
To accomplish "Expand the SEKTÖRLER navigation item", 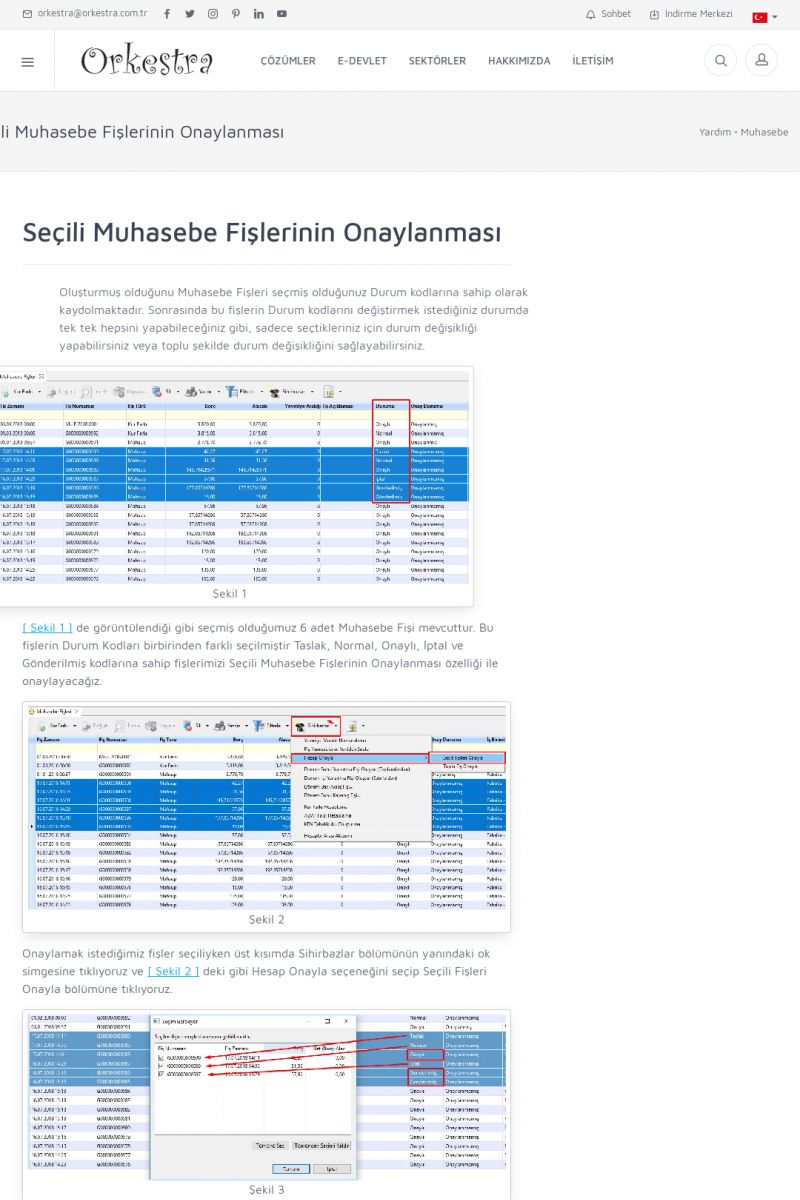I will [x=437, y=61].
